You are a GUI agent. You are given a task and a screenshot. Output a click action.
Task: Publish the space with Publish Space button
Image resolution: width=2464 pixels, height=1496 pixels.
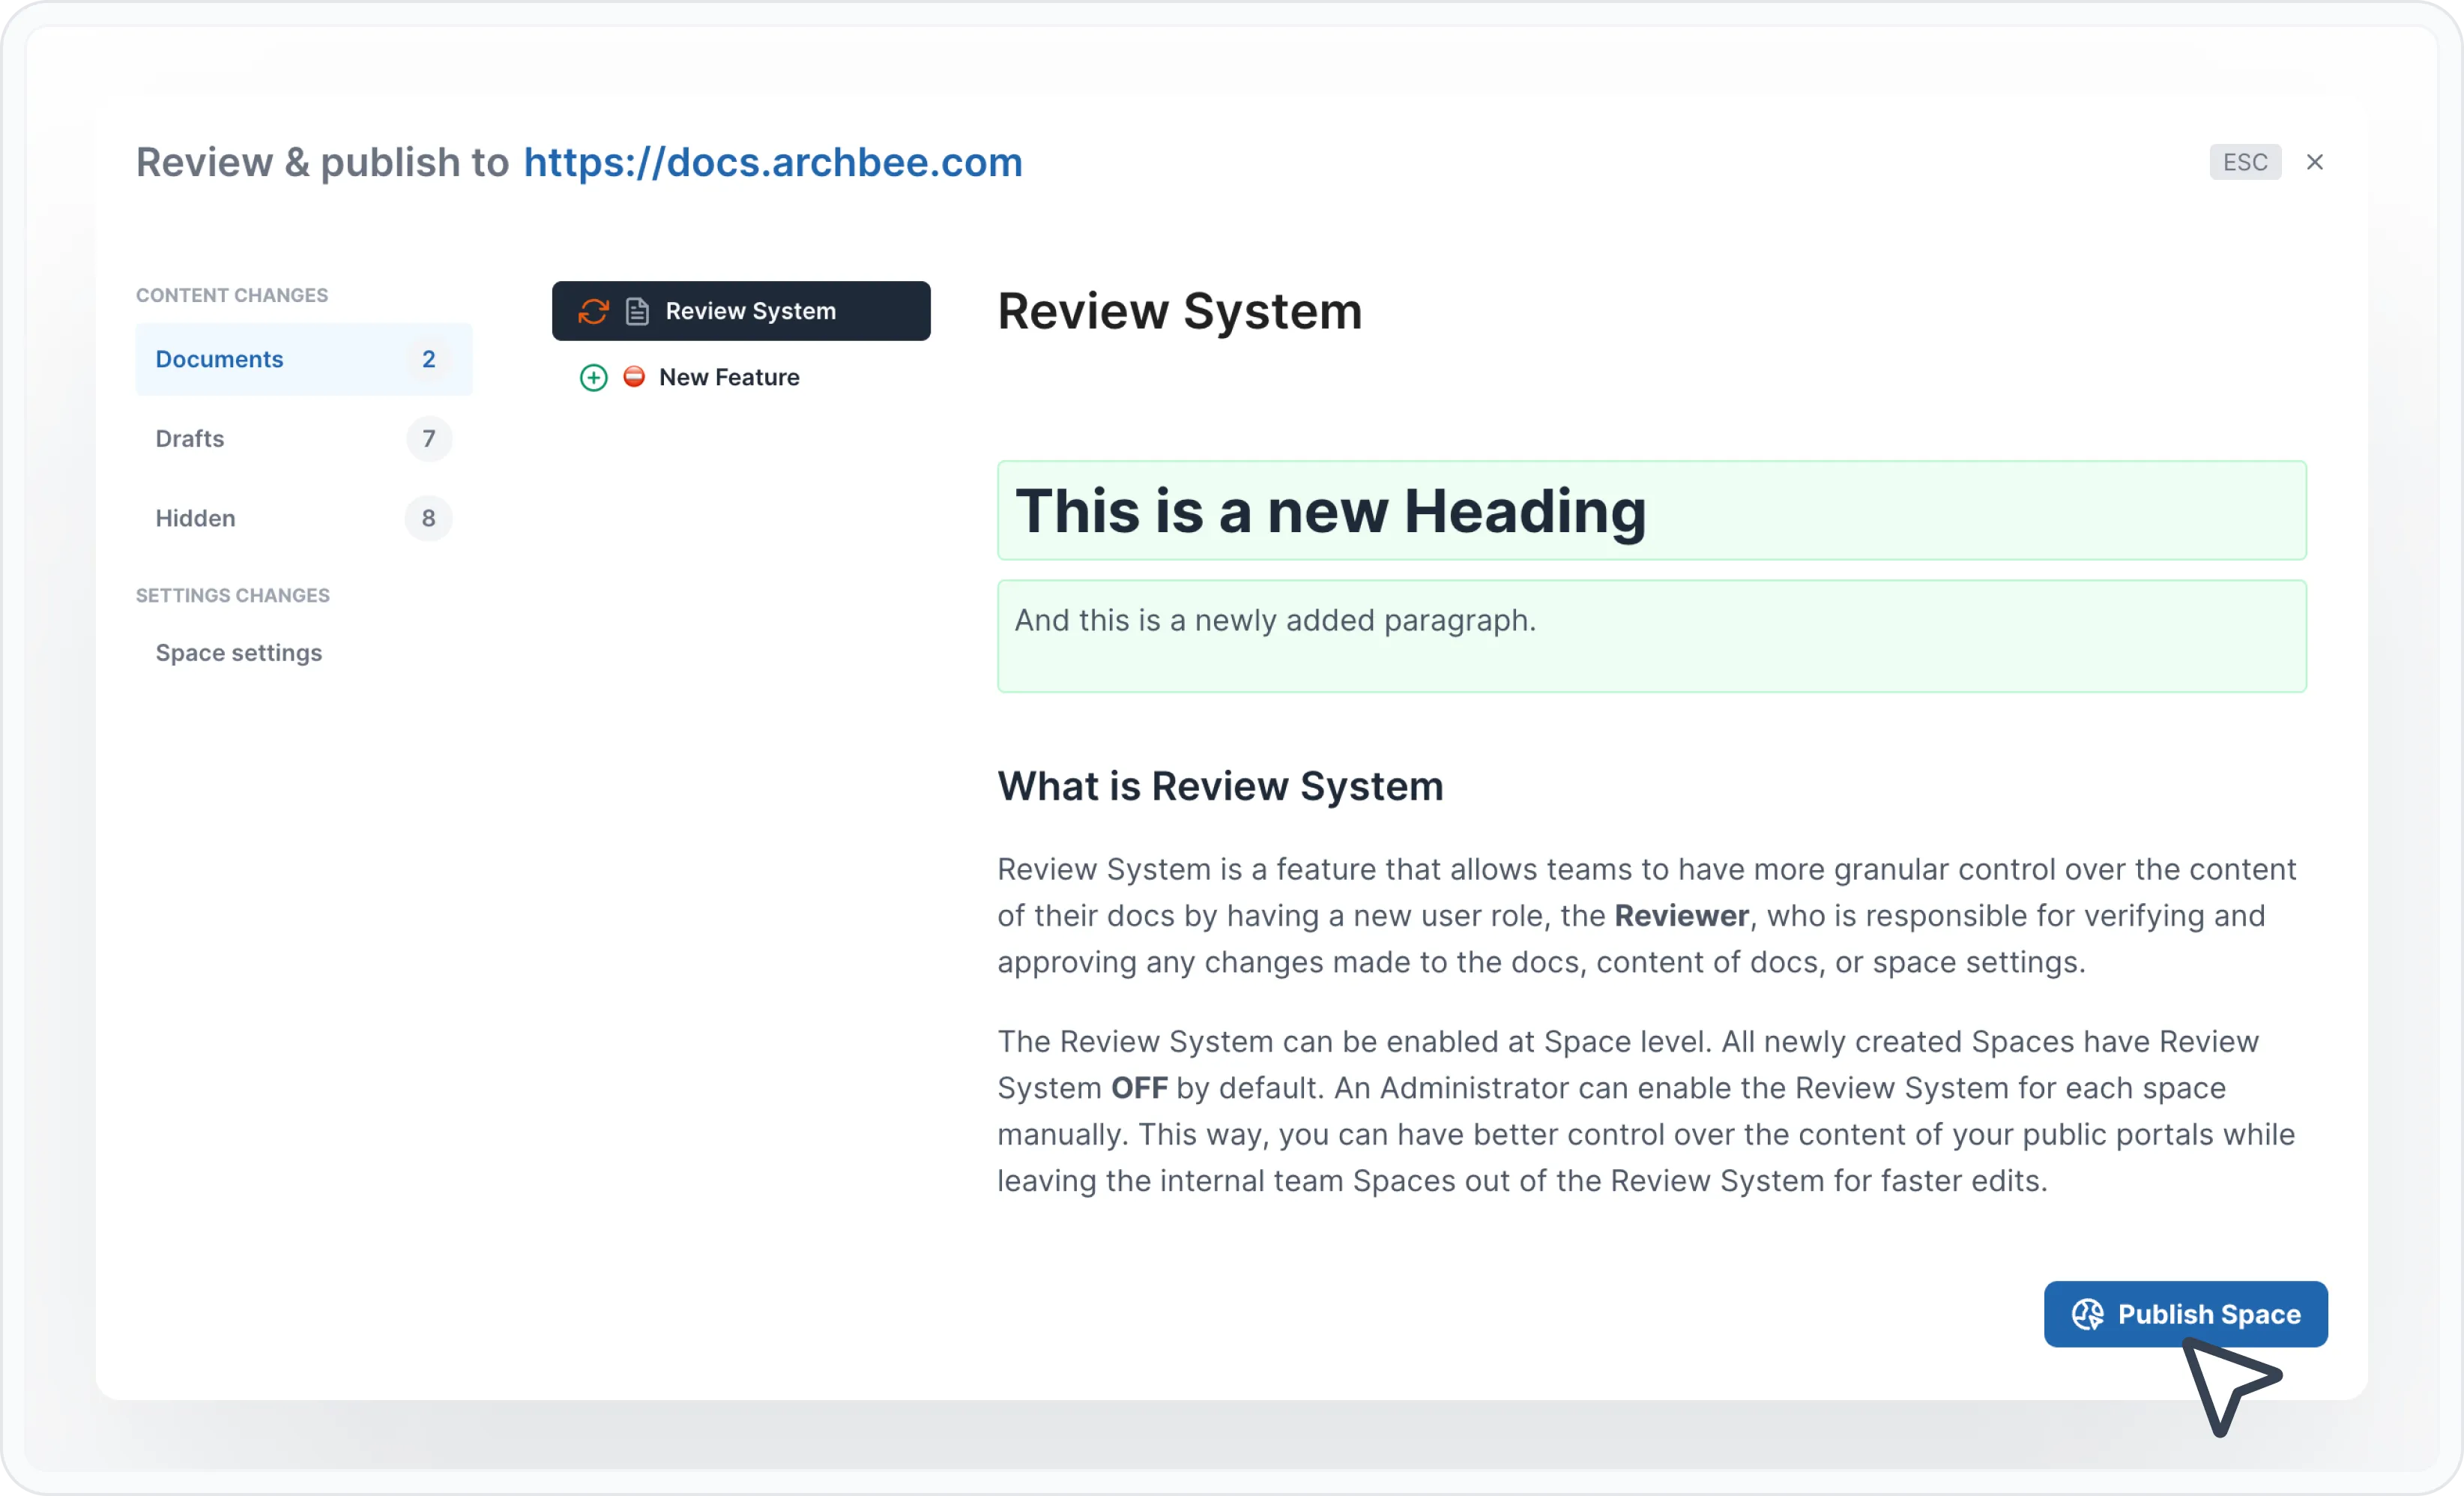pyautogui.click(x=2185, y=1314)
